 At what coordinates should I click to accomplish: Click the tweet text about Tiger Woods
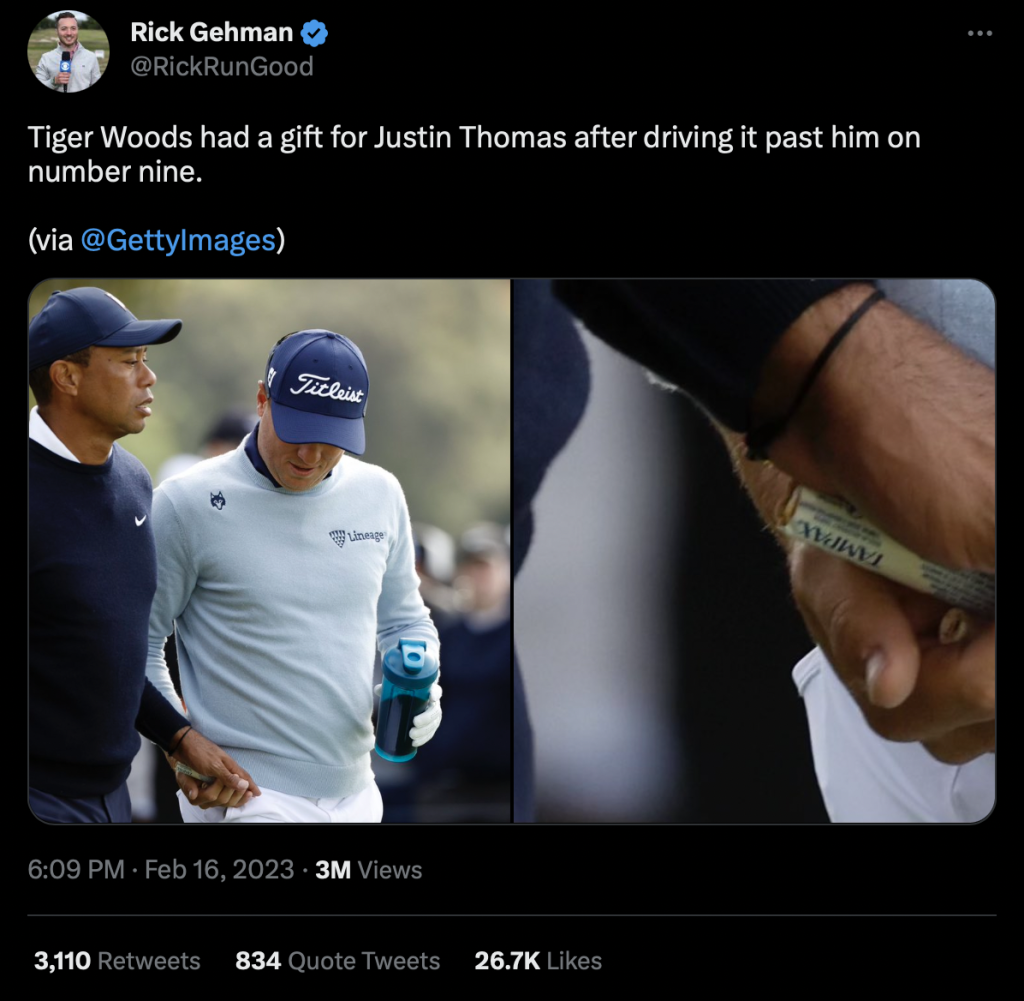tap(474, 155)
